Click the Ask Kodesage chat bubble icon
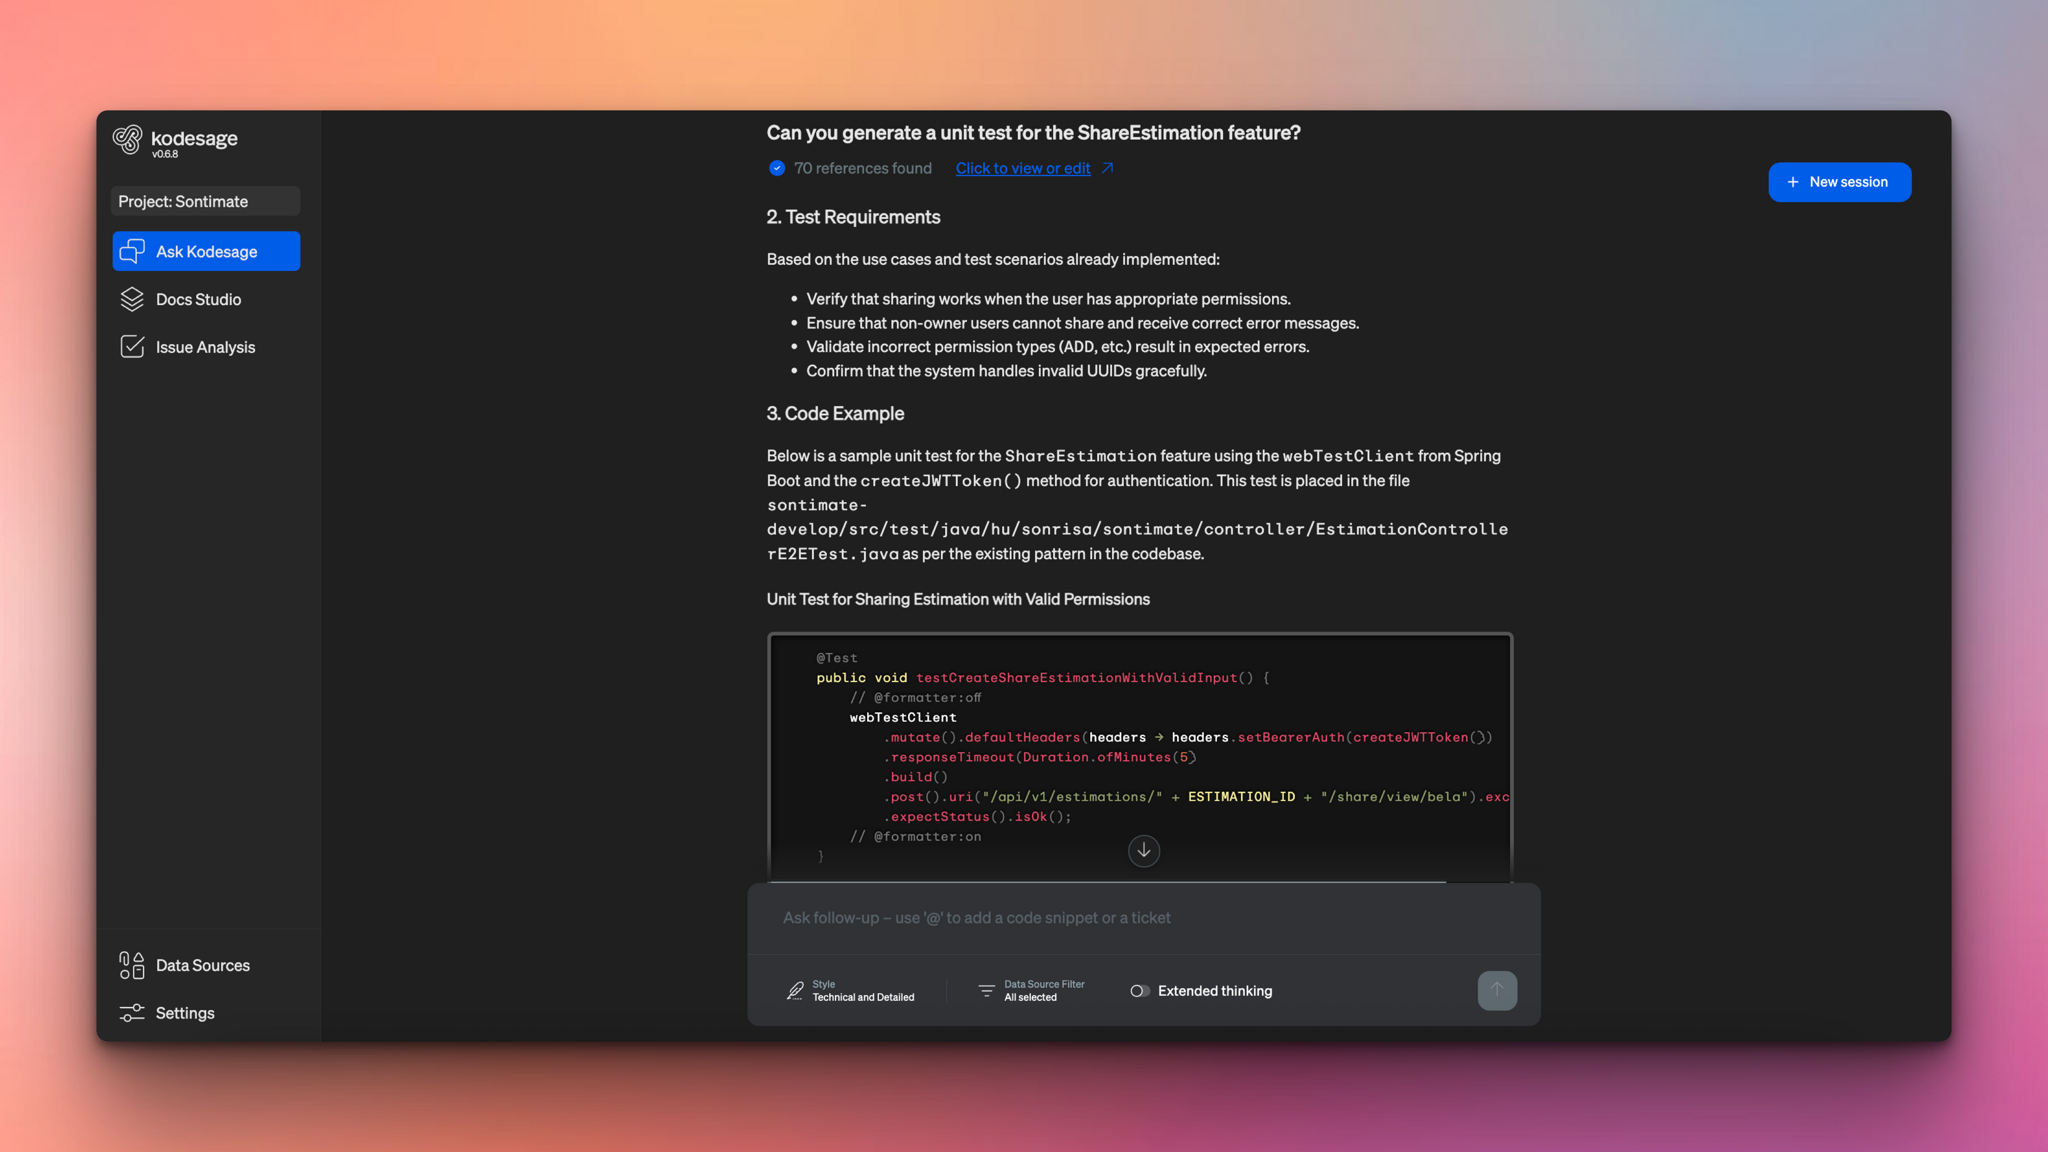Viewport: 2048px width, 1152px height. [132, 251]
